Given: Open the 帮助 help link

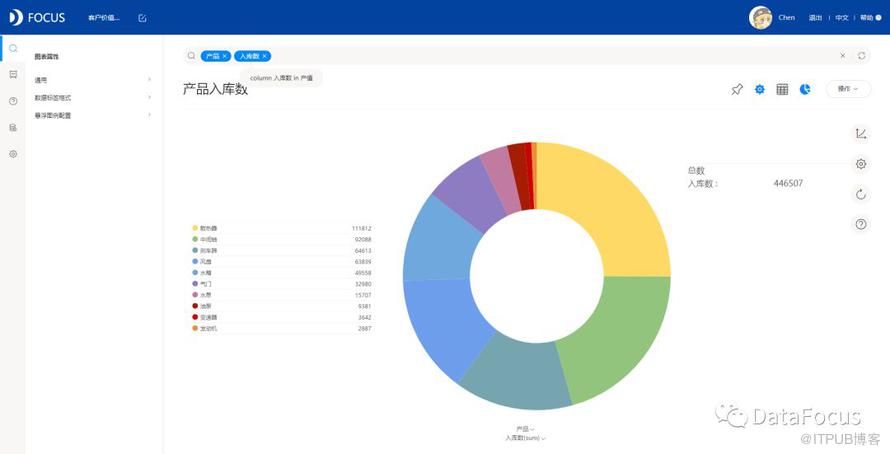Looking at the screenshot, I should click(870, 18).
